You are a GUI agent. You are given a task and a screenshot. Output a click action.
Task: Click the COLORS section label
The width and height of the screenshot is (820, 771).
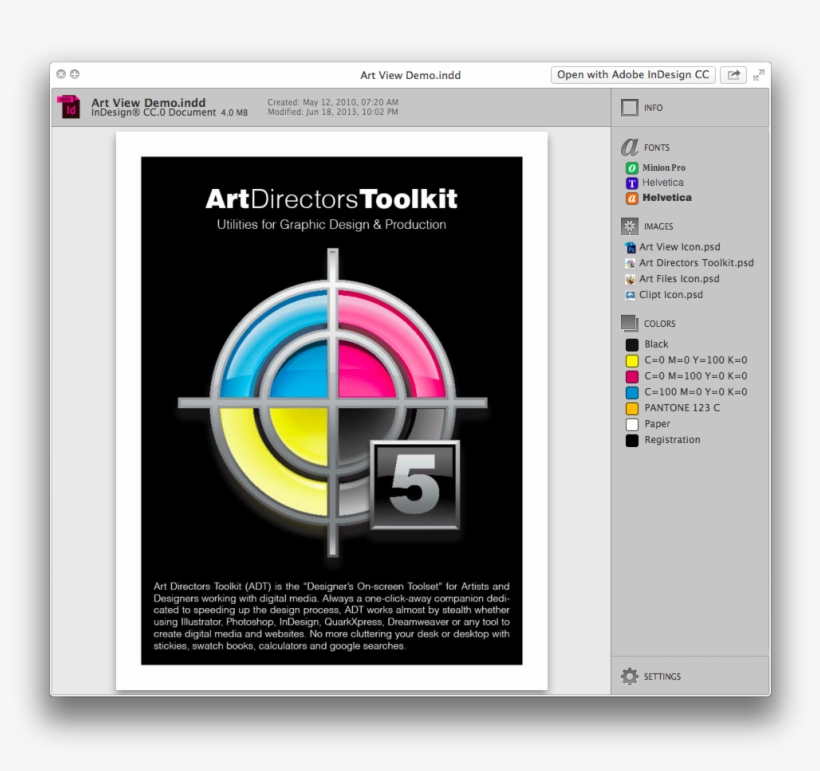point(659,324)
